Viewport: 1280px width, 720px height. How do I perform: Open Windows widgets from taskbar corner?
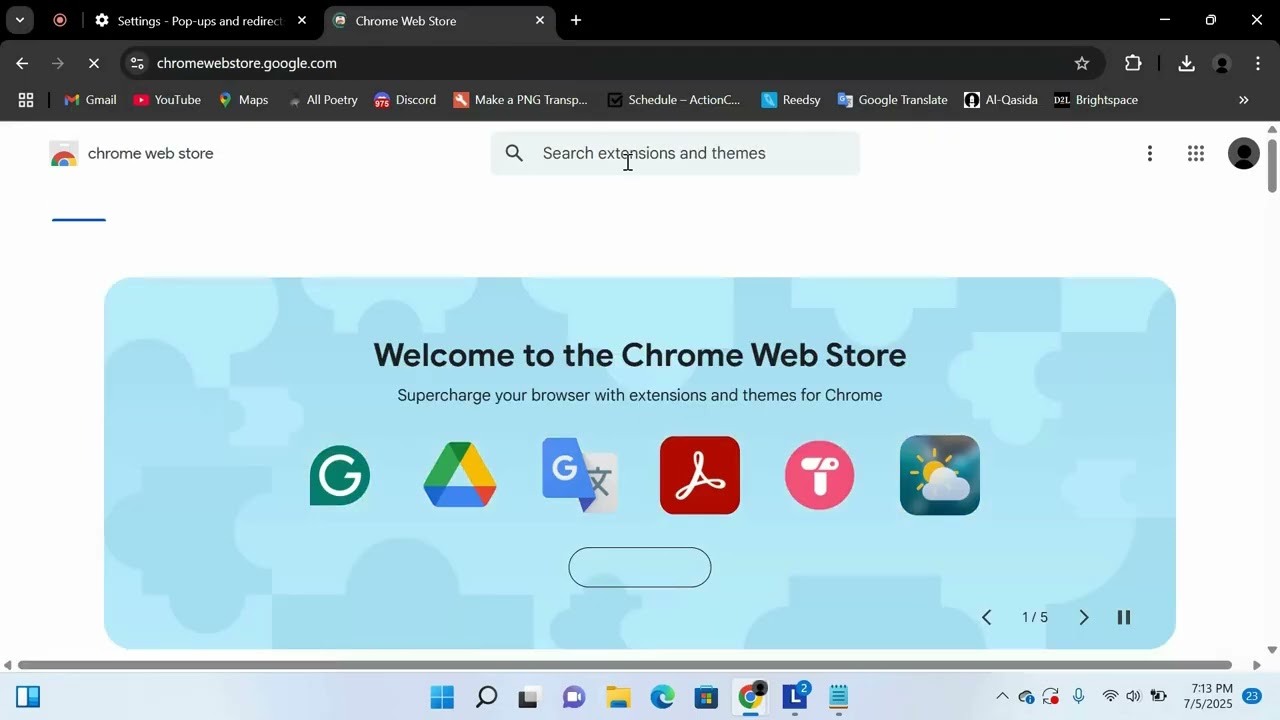pos(28,697)
